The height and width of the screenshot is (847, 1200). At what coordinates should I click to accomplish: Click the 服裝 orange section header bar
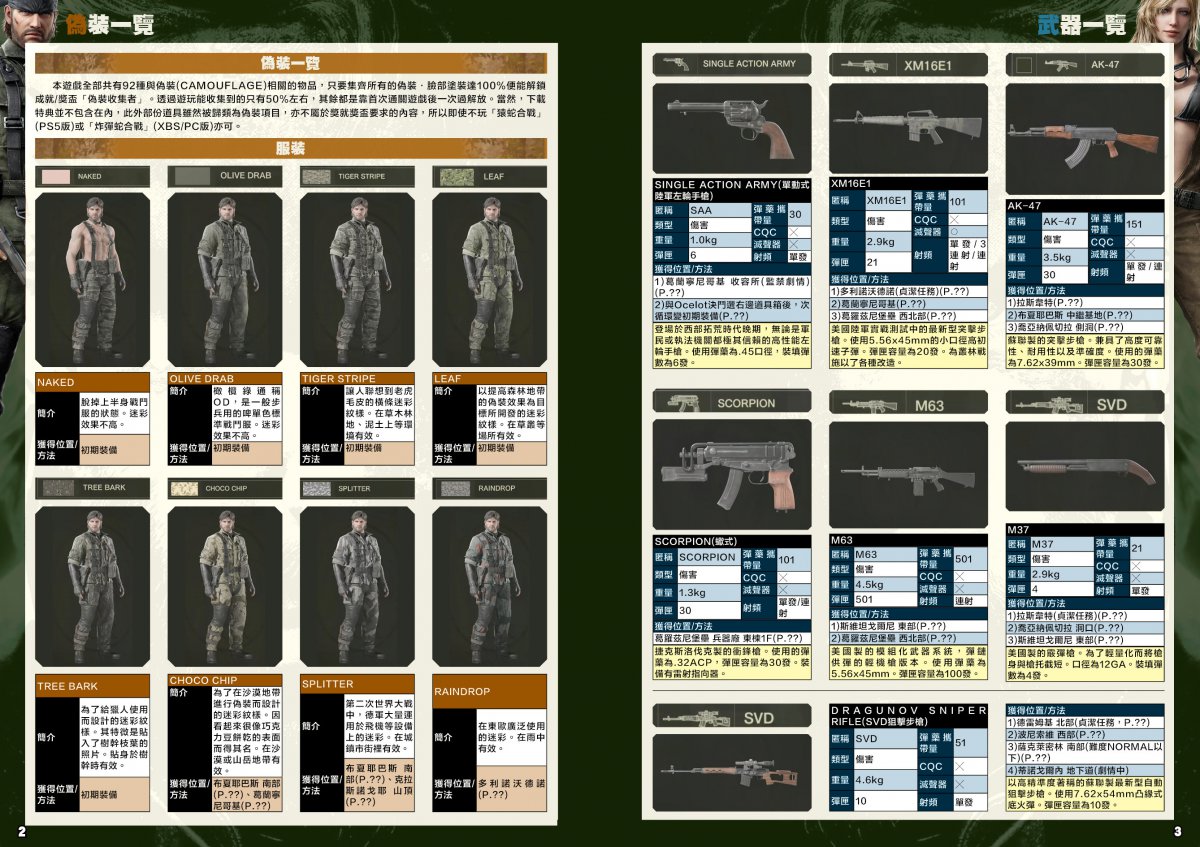(x=291, y=148)
